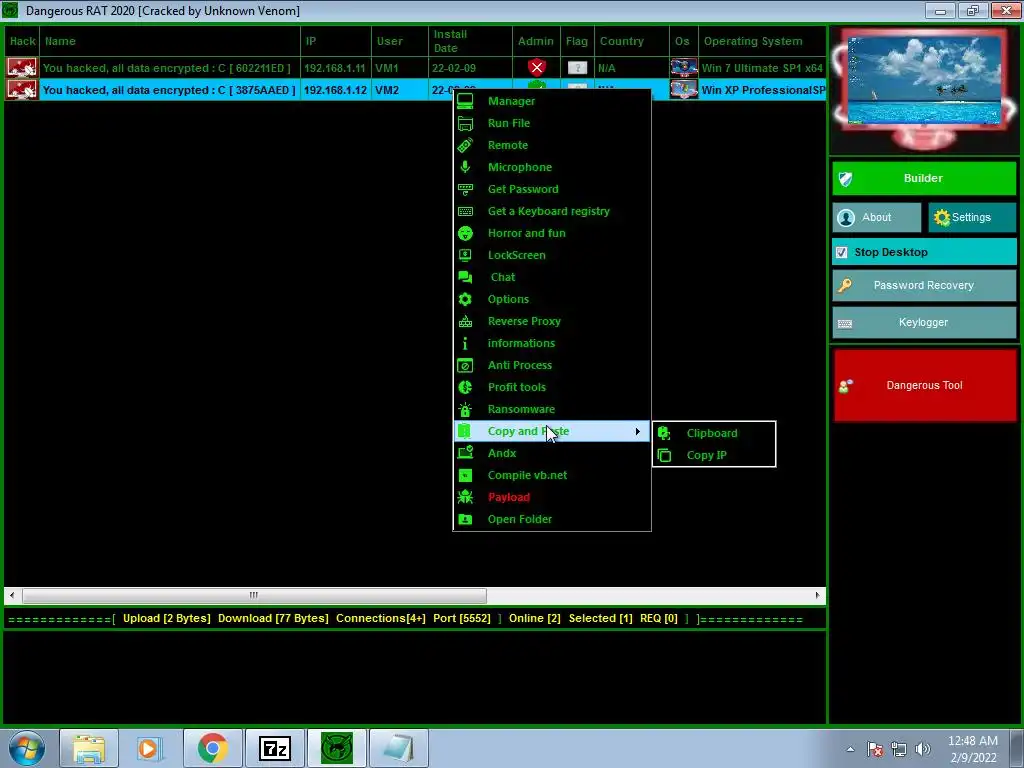1024x768 pixels.
Task: Click 'Download [77 Bytes]' in status bar
Action: tap(273, 618)
